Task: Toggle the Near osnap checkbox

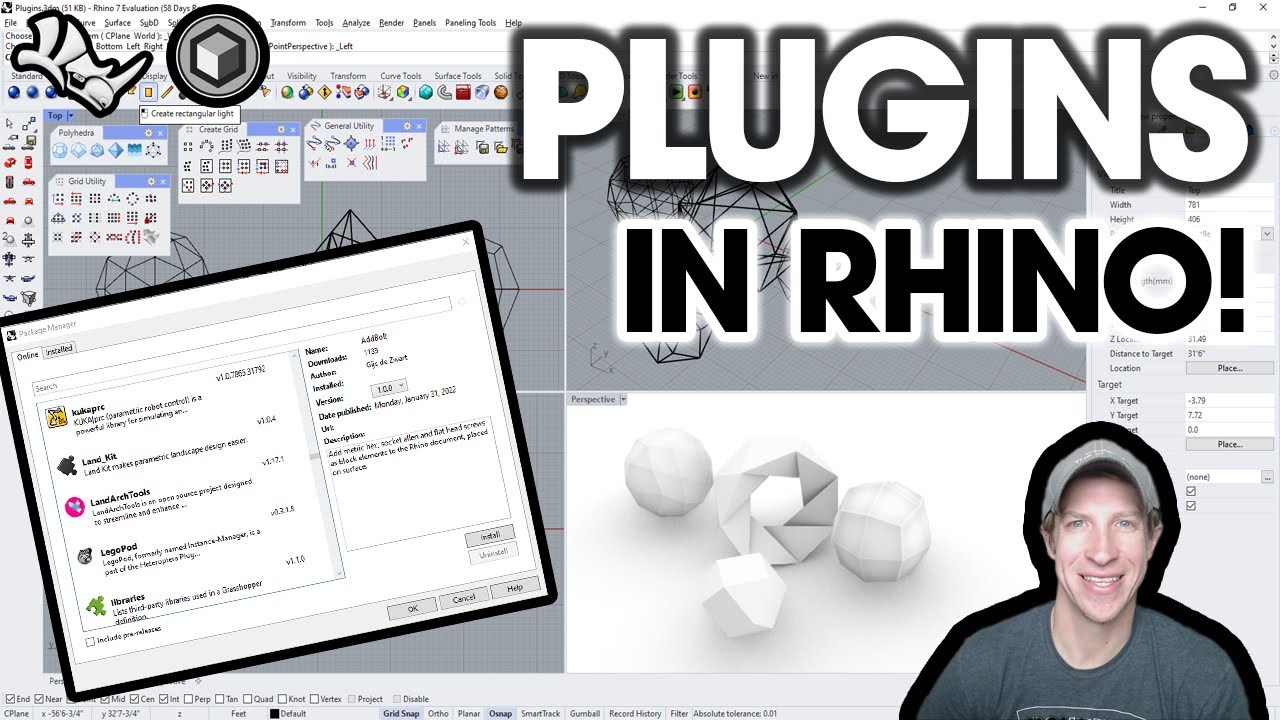Action: [x=40, y=699]
